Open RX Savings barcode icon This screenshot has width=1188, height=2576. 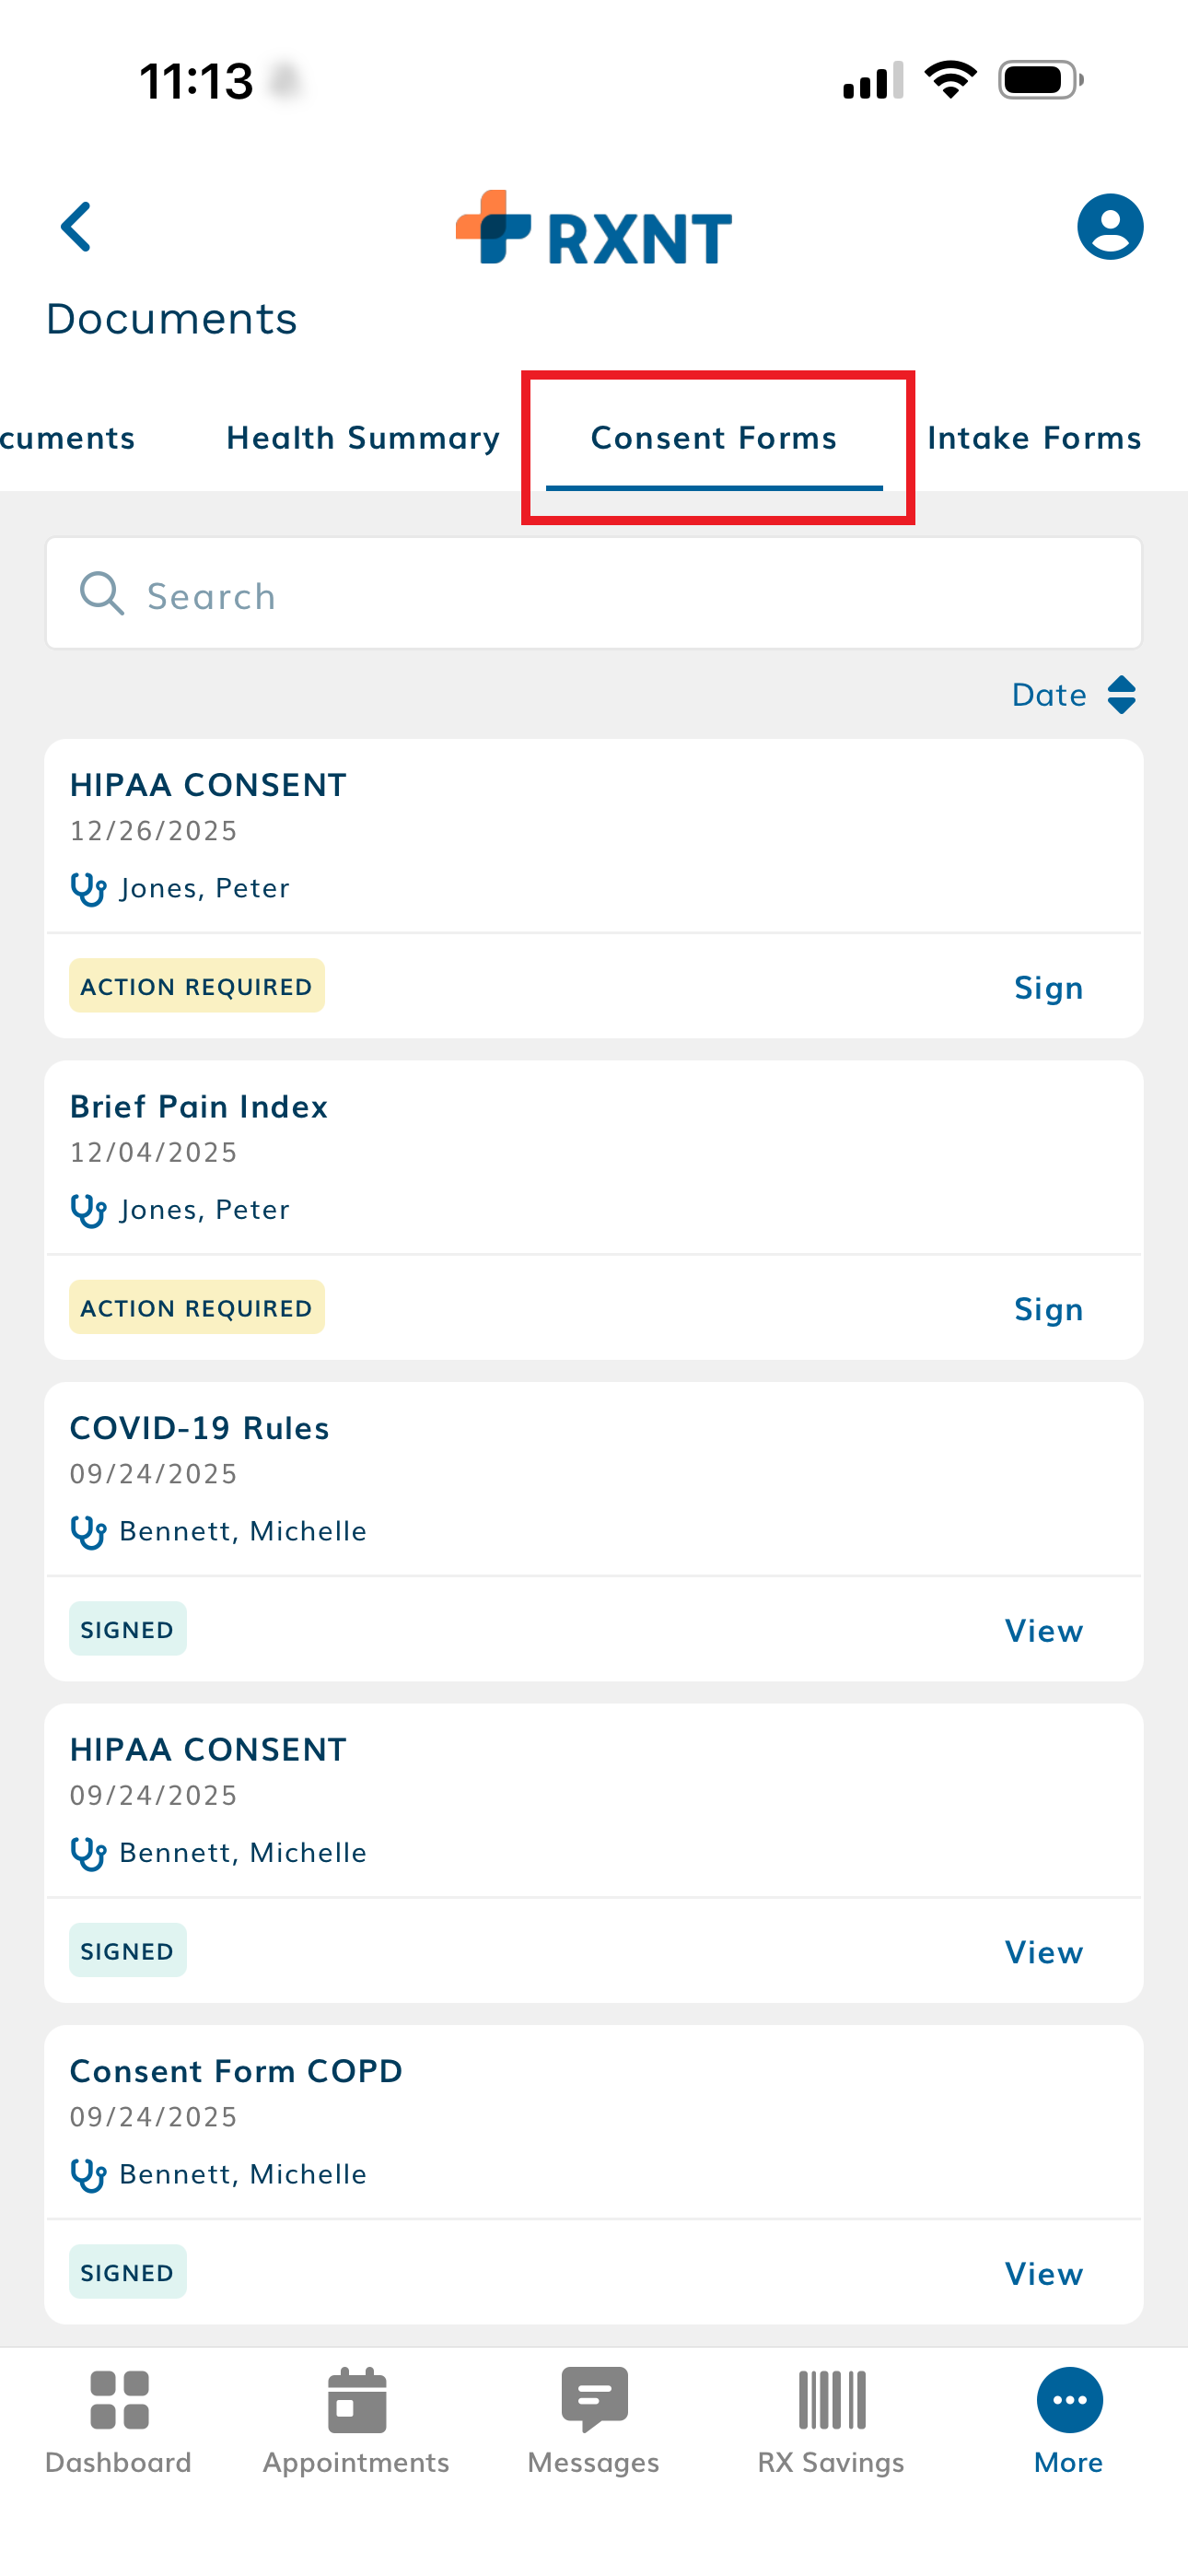coord(831,2420)
